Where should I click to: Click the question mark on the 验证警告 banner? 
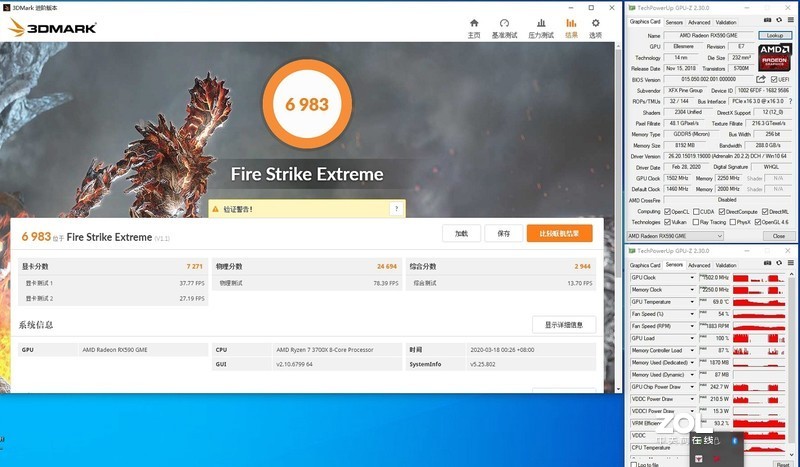396,208
